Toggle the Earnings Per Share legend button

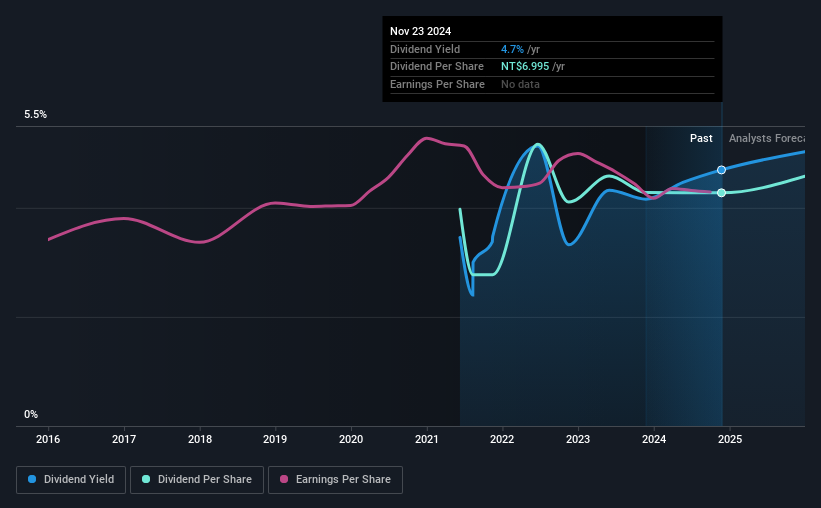click(x=335, y=480)
